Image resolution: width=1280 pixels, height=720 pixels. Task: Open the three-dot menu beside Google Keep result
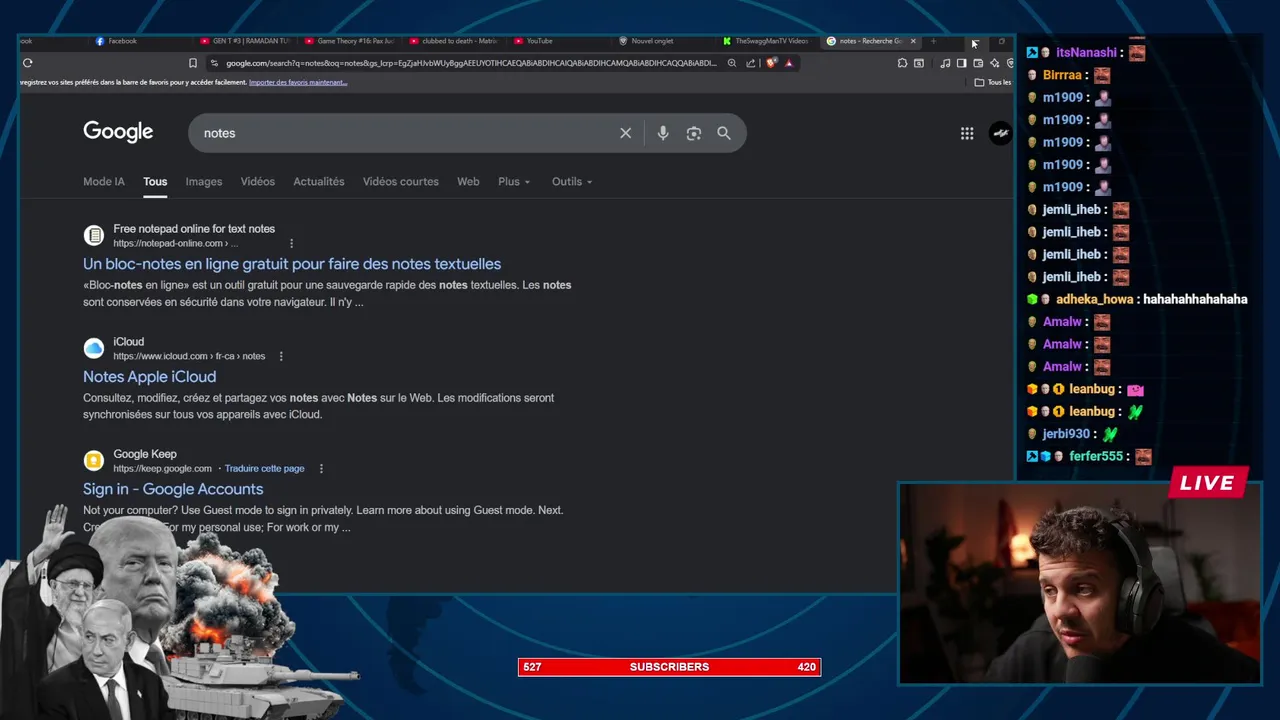click(x=321, y=468)
